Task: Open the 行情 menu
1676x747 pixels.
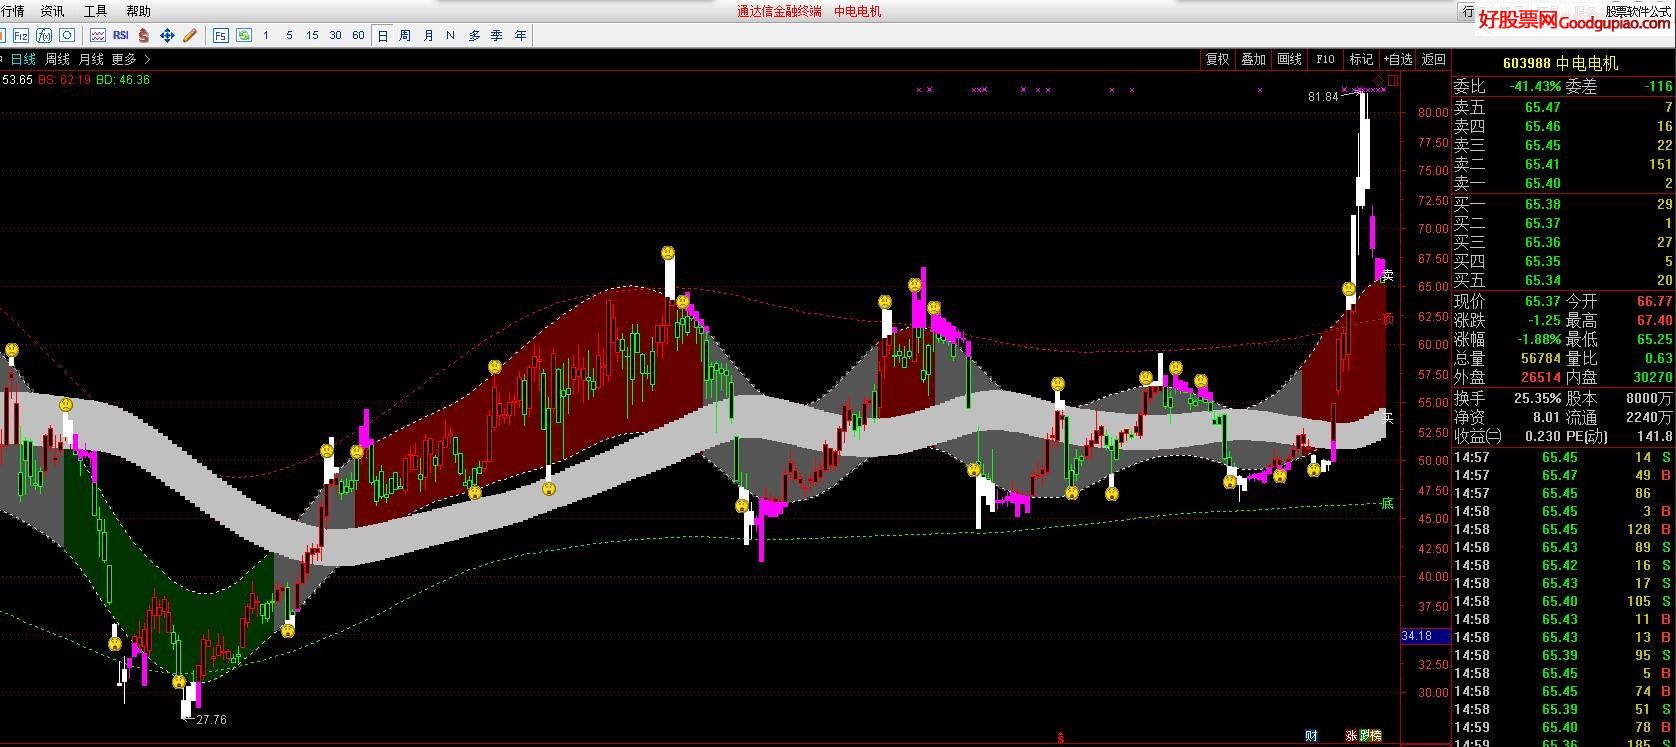Action: 13,11
